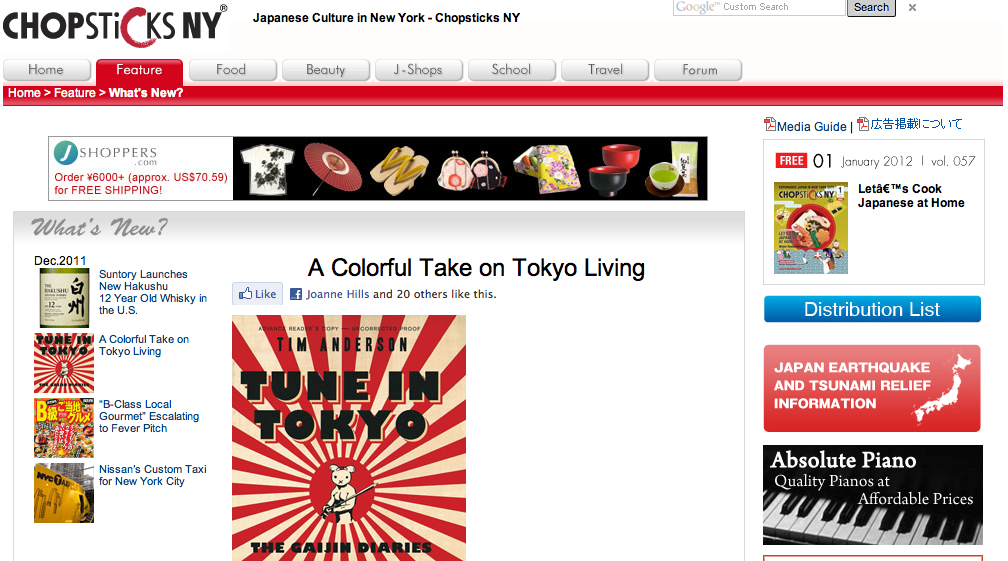Open Joanne Hills profile link

tap(338, 294)
